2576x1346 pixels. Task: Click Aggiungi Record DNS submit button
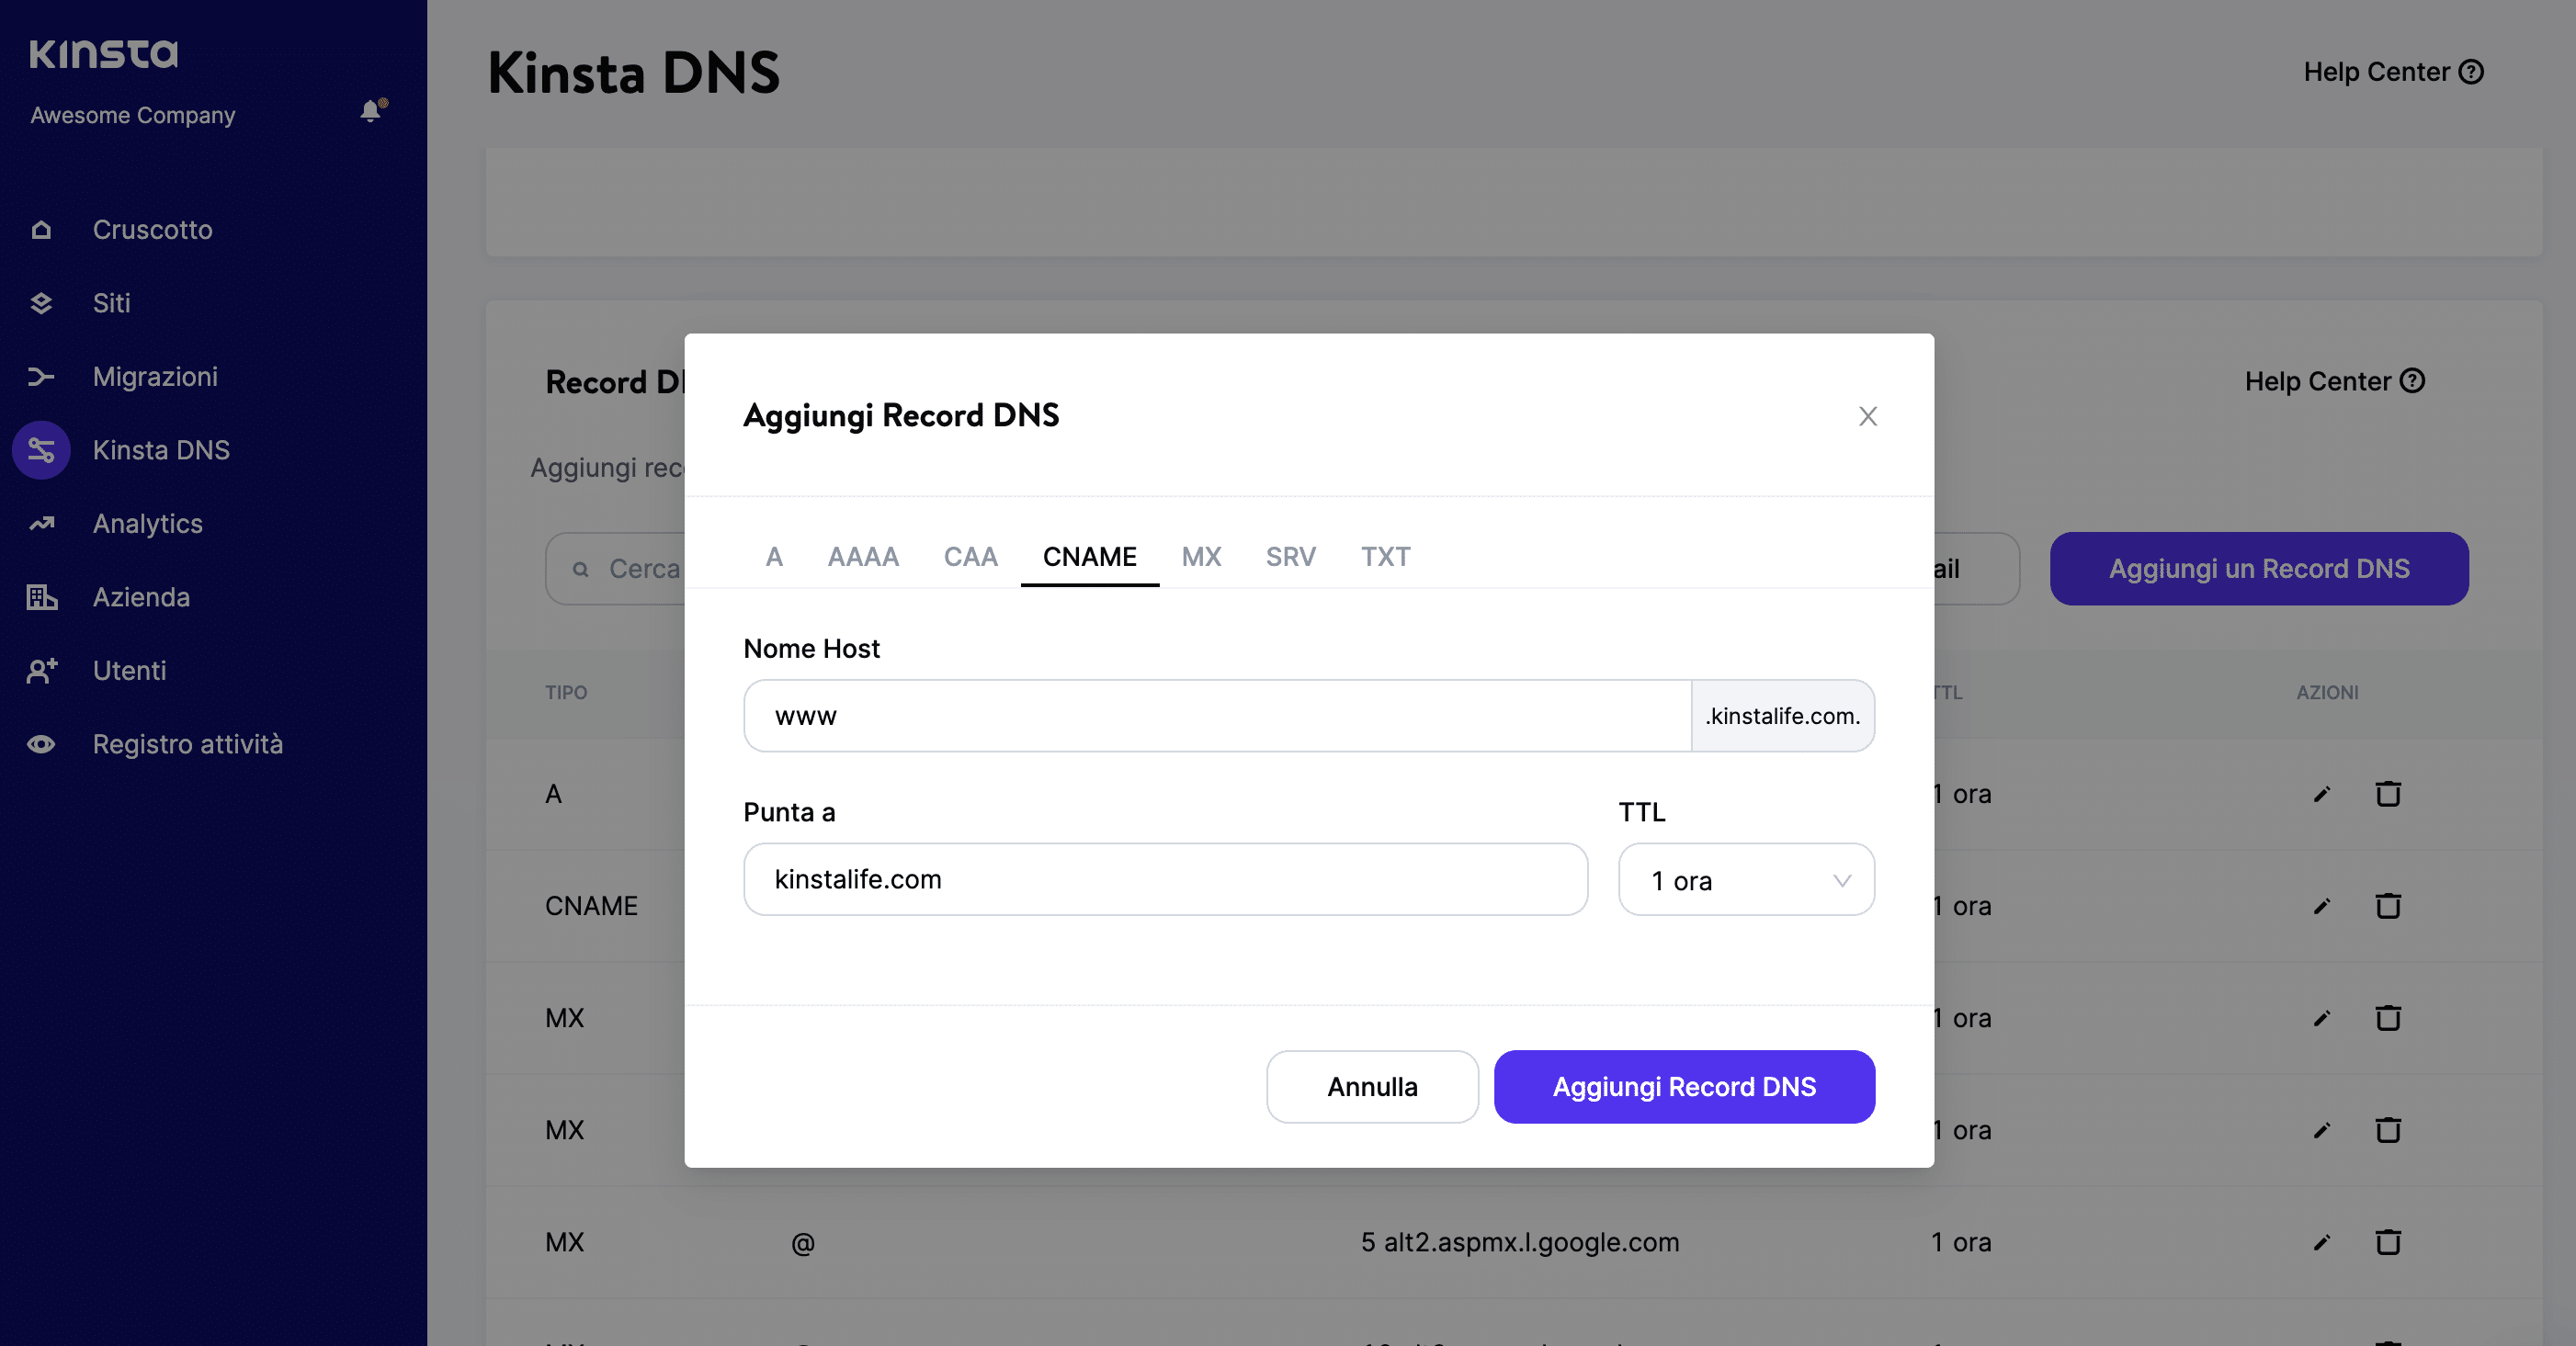(x=1684, y=1086)
